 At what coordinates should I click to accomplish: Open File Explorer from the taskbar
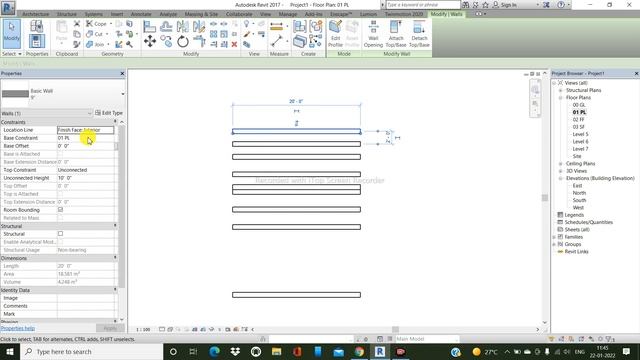click(276, 351)
